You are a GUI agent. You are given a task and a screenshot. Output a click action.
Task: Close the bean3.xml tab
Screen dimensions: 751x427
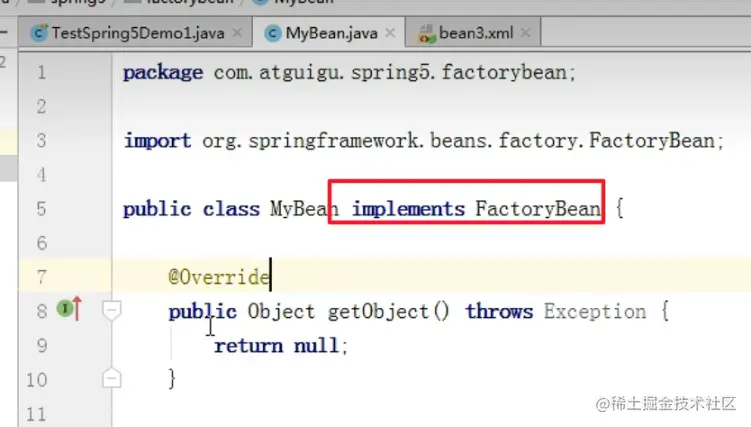tap(525, 33)
